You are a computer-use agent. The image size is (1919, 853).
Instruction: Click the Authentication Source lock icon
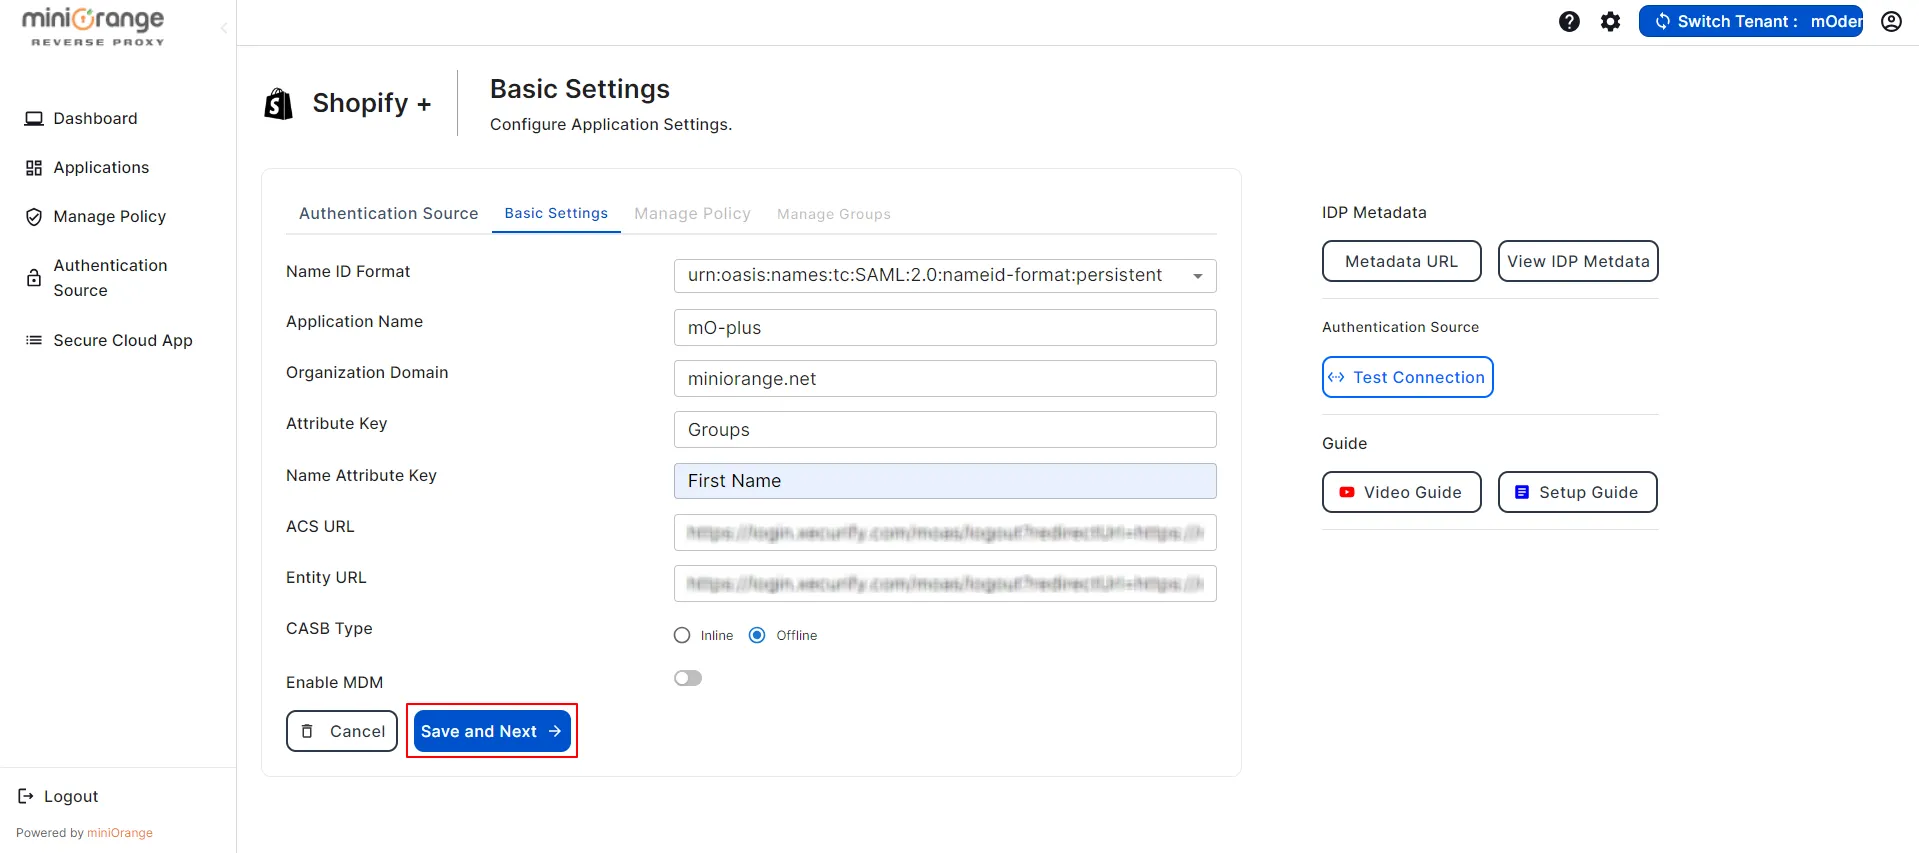[x=34, y=278]
